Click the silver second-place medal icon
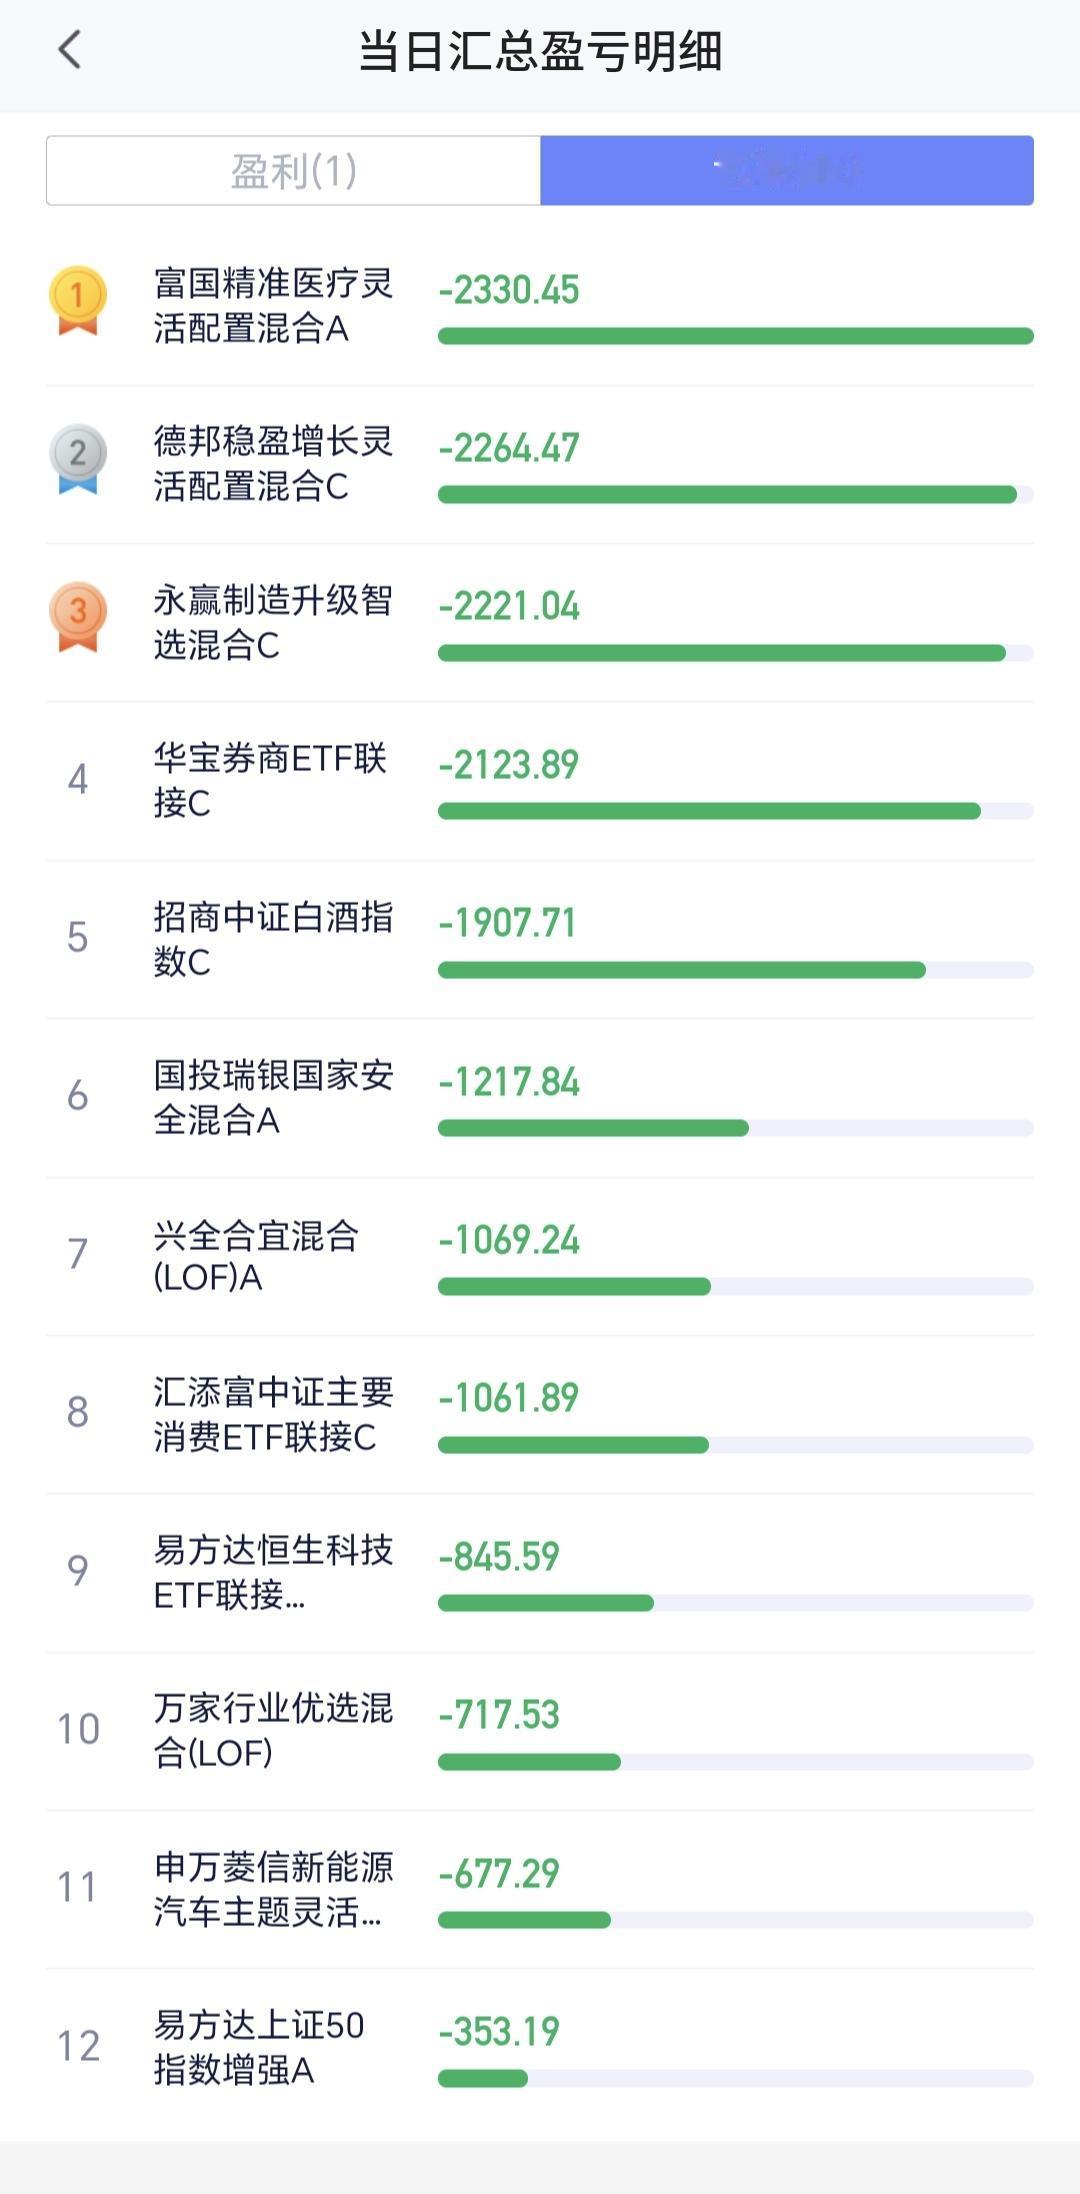 coord(78,459)
